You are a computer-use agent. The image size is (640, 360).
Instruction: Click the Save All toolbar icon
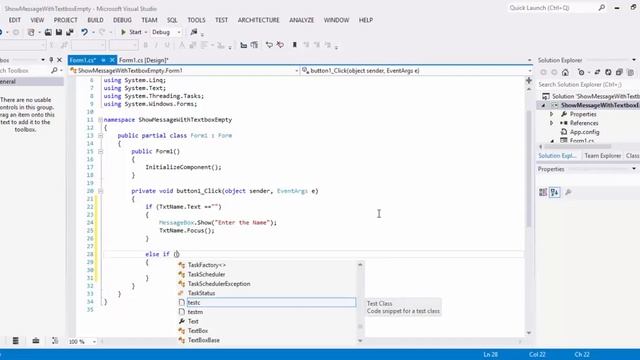70,32
